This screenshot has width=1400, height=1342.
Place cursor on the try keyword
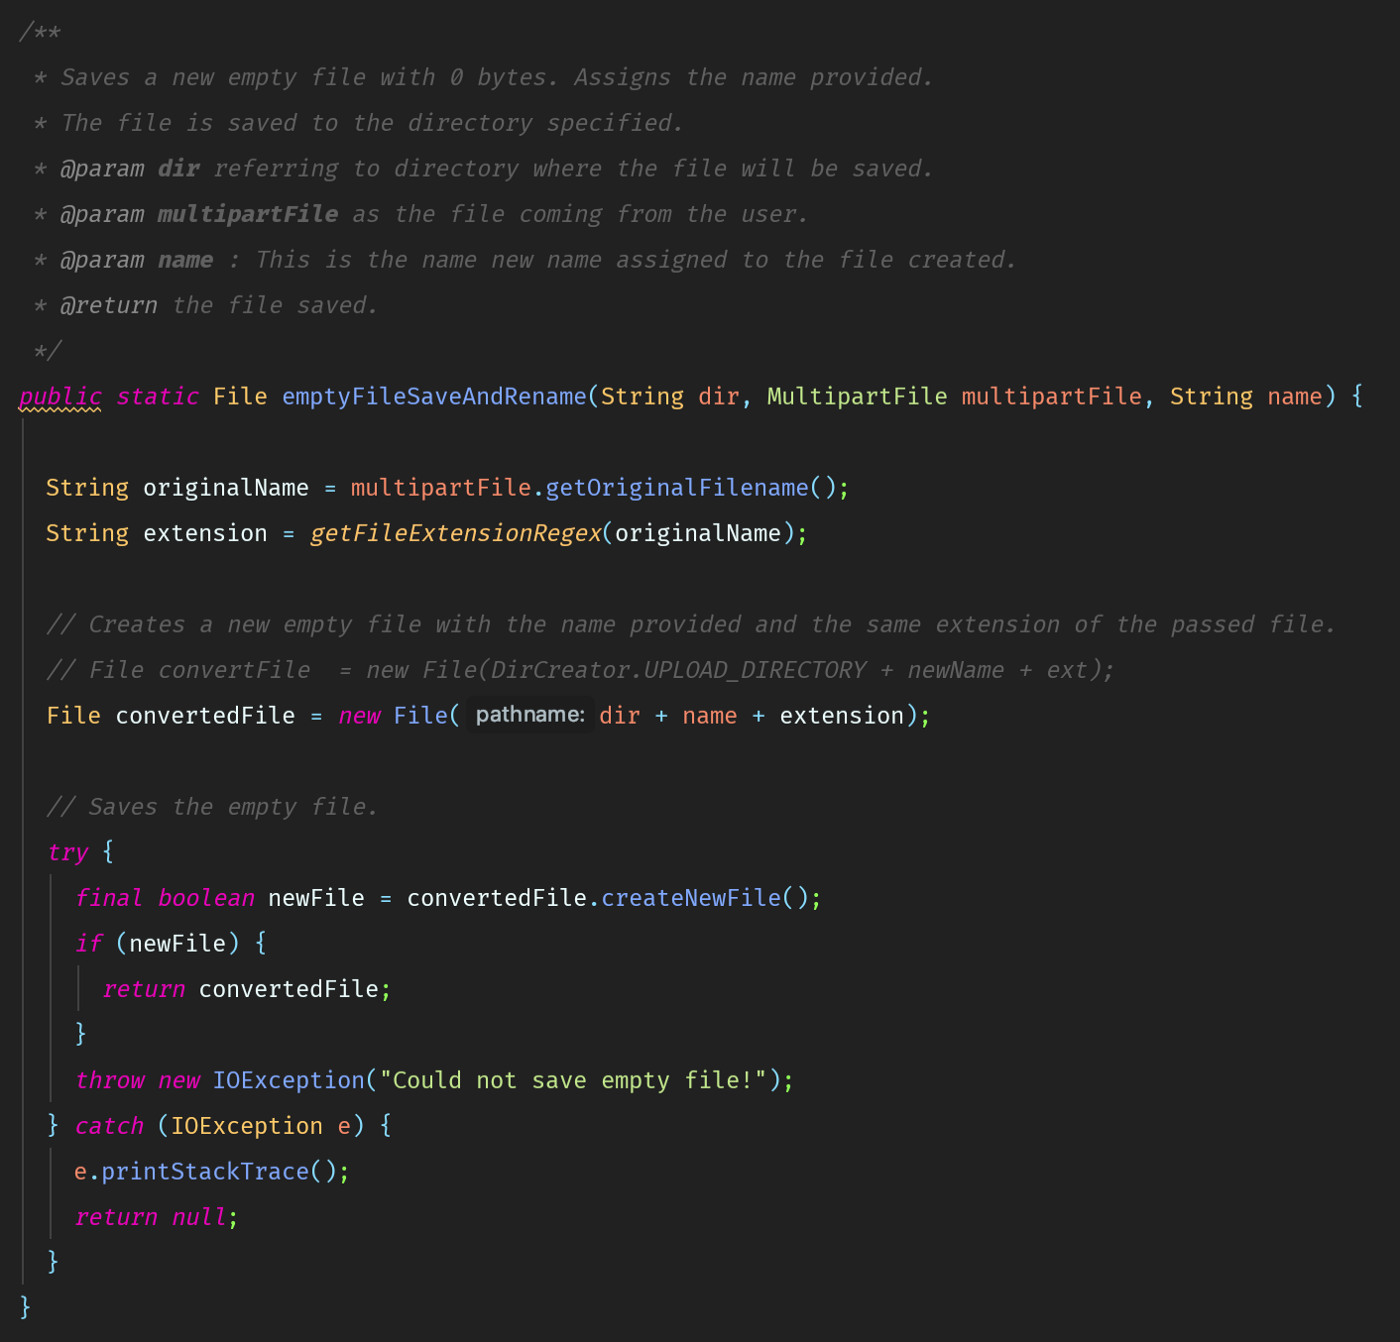coord(68,852)
